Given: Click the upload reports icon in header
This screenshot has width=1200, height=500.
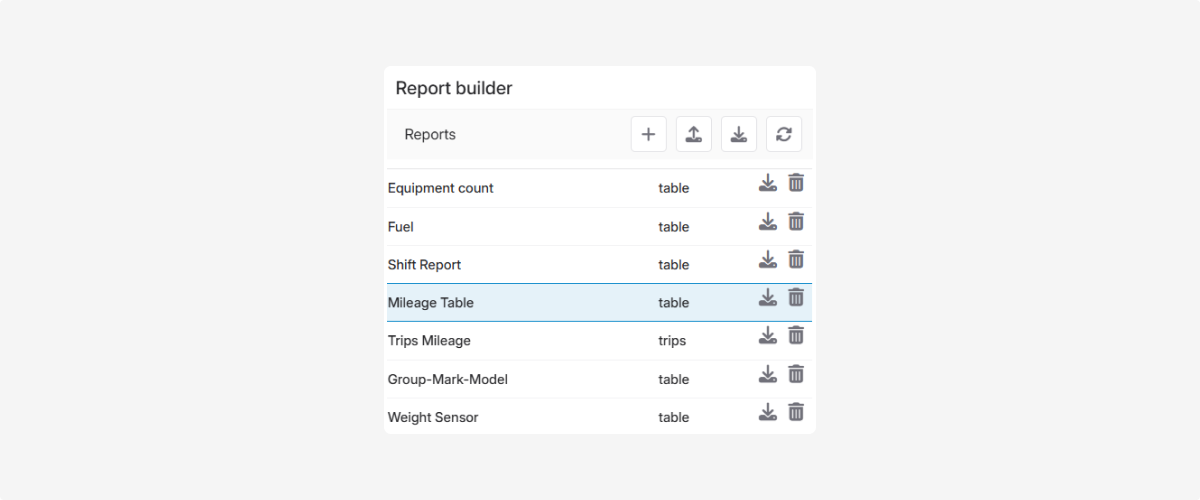Looking at the screenshot, I should [694, 134].
